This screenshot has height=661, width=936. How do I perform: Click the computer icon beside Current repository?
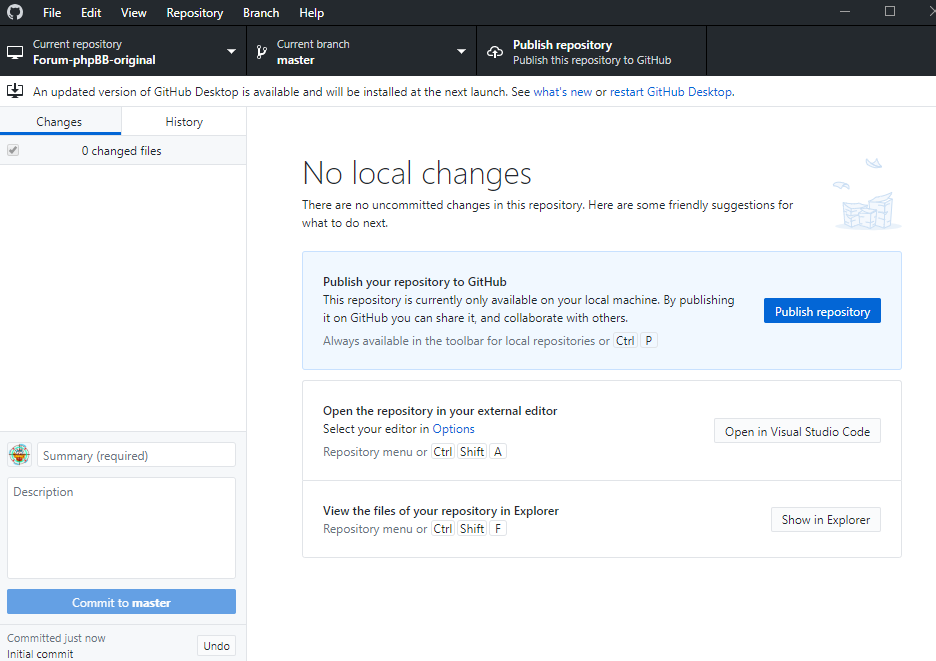(x=15, y=52)
